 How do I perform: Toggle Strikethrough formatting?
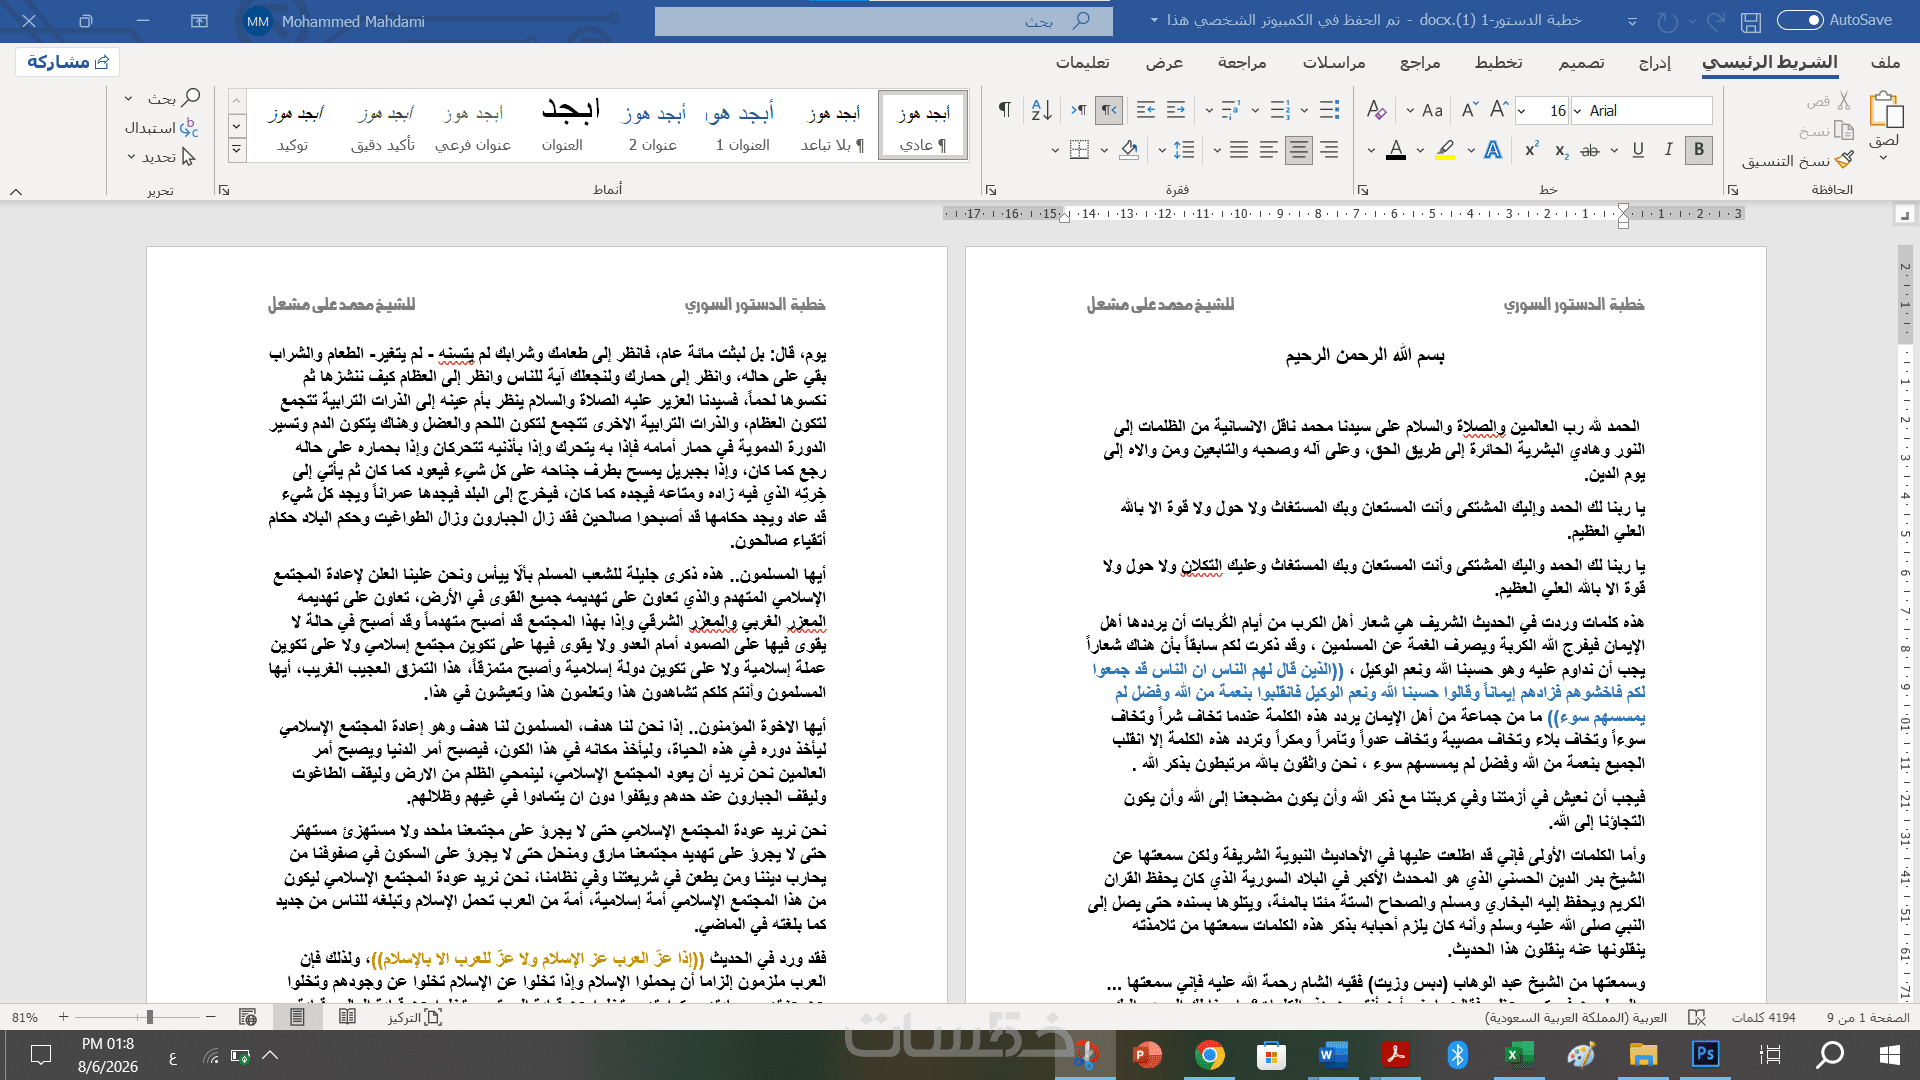pos(1590,150)
